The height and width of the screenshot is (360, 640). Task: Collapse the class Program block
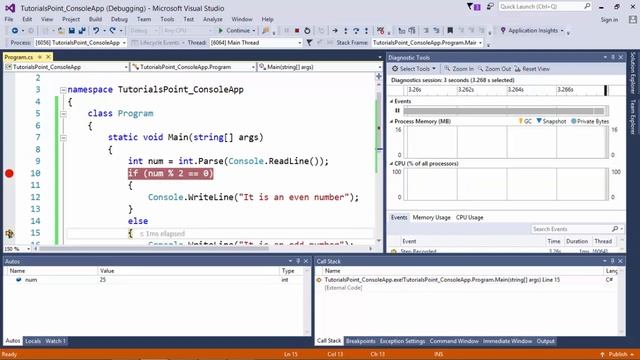click(63, 114)
